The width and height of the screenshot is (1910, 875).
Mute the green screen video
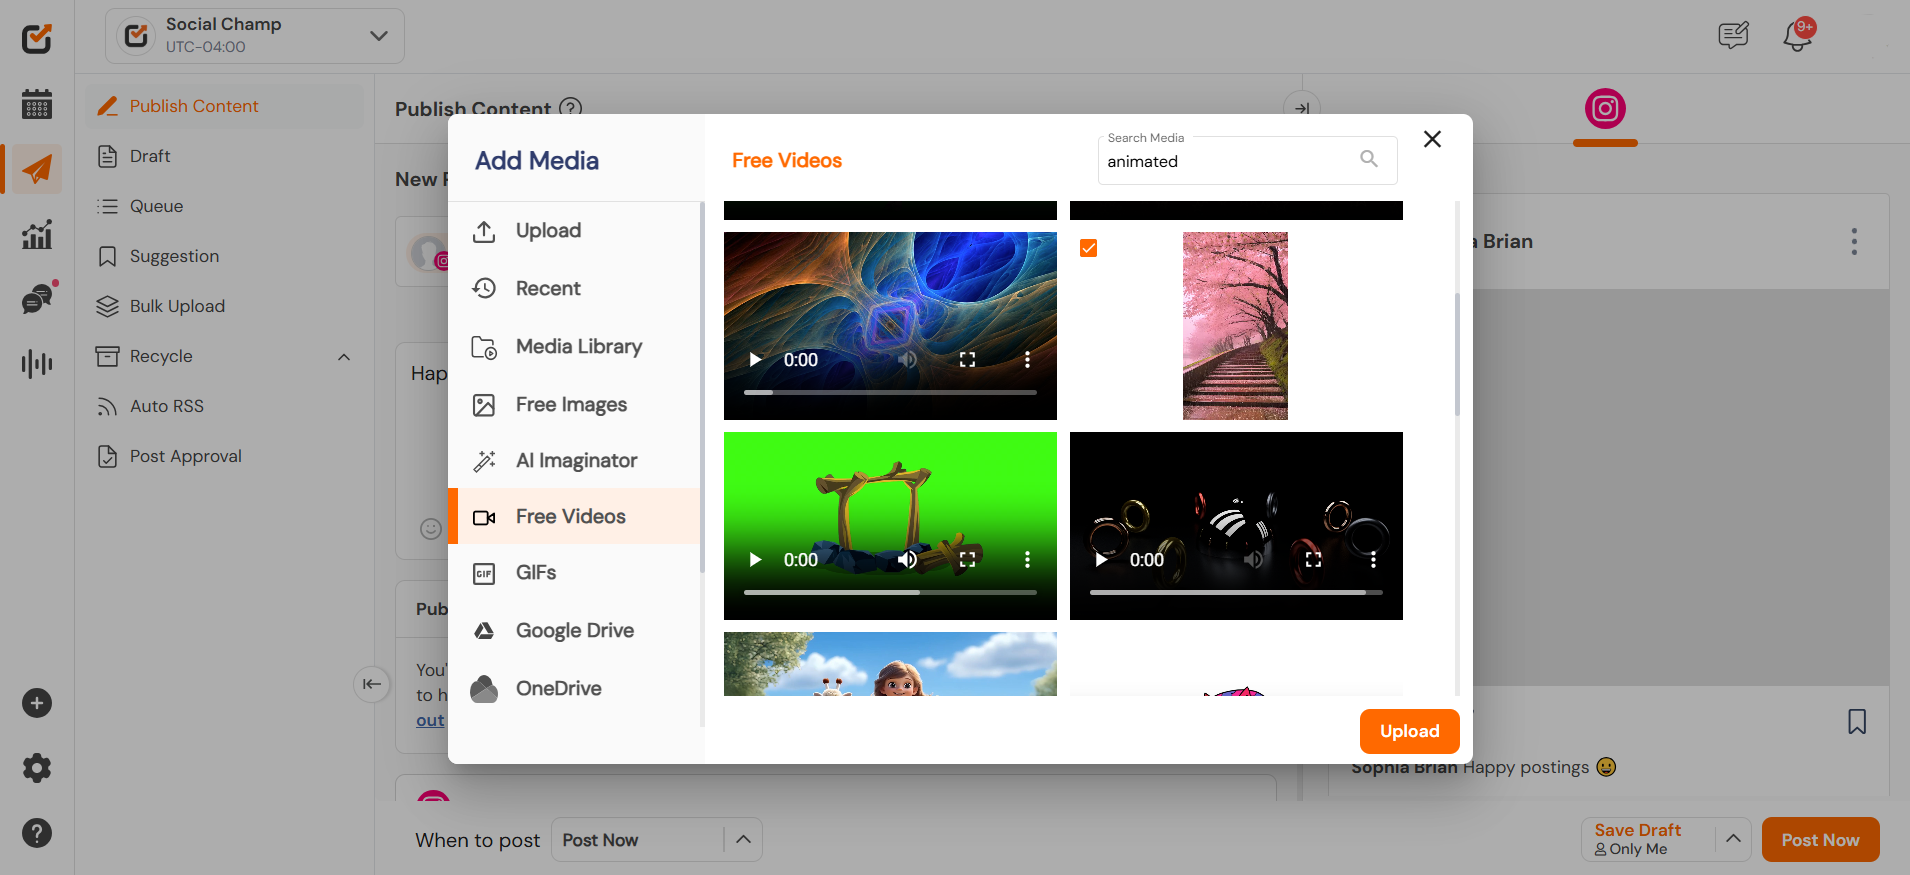(907, 560)
